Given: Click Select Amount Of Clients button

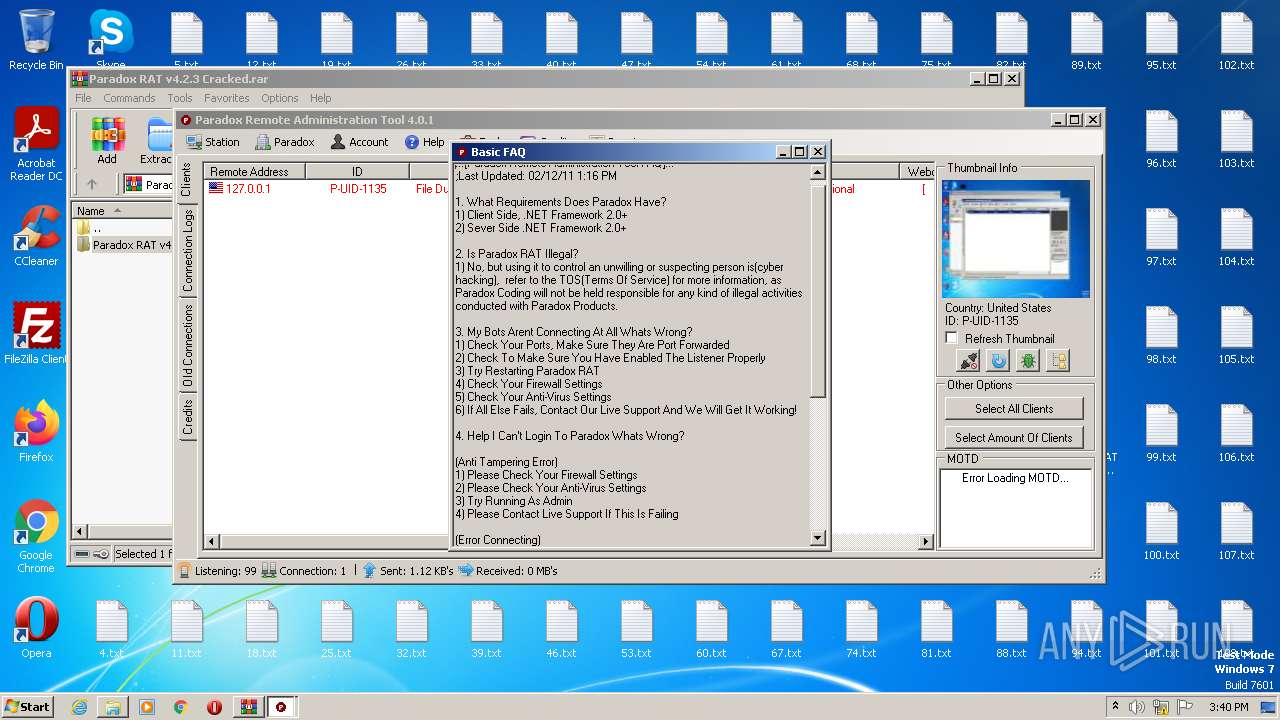Looking at the screenshot, I should coord(1014,437).
